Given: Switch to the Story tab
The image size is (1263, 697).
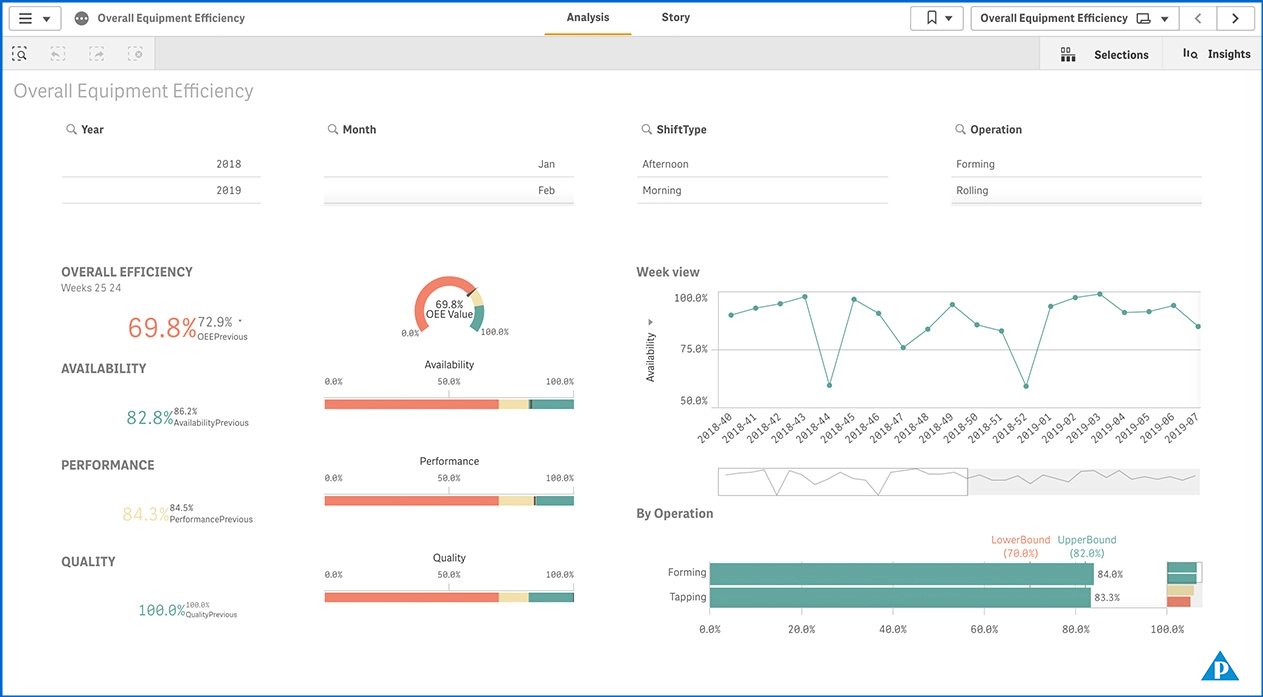Looking at the screenshot, I should pyautogui.click(x=675, y=18).
